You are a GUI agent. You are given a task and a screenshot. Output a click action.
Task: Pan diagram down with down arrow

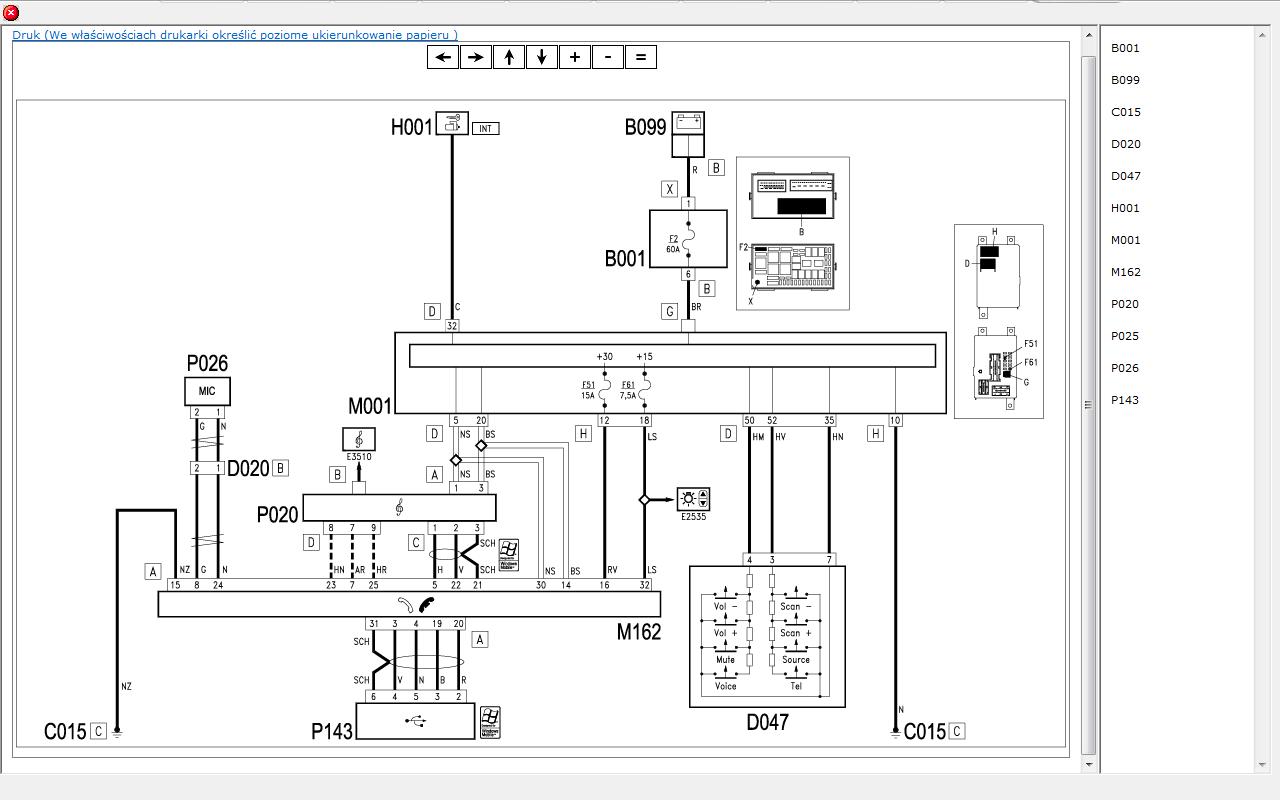(x=542, y=57)
